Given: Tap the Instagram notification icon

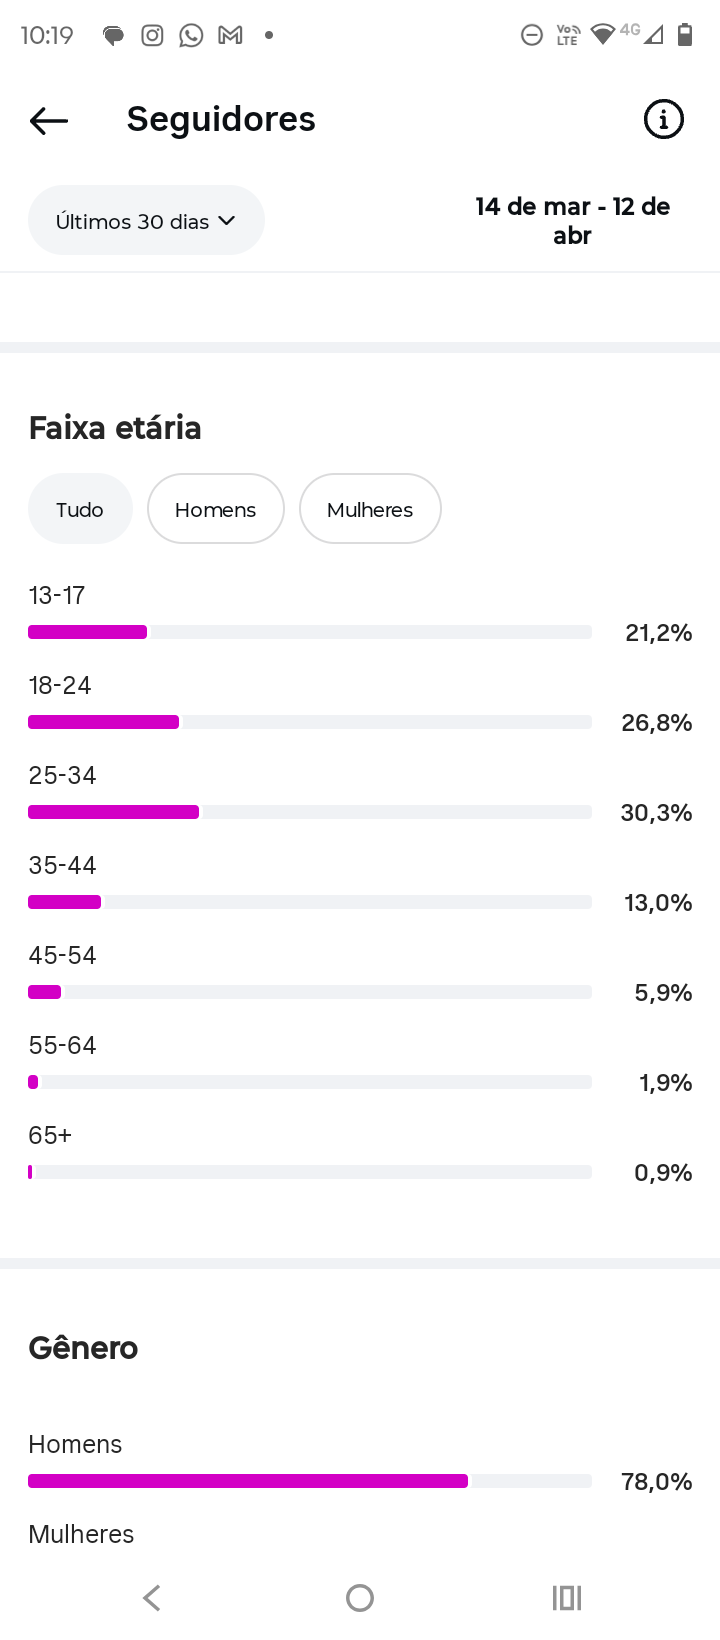Looking at the screenshot, I should (152, 36).
